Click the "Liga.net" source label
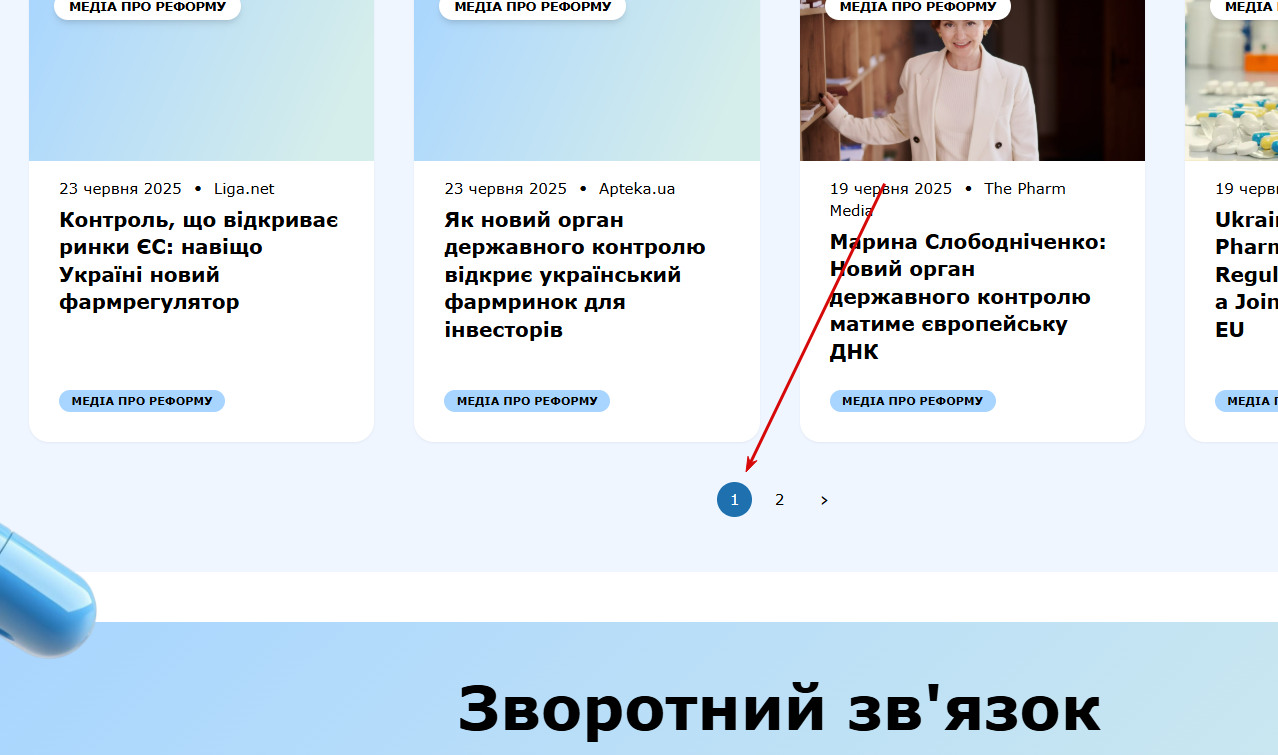The height and width of the screenshot is (755, 1278). pyautogui.click(x=244, y=189)
